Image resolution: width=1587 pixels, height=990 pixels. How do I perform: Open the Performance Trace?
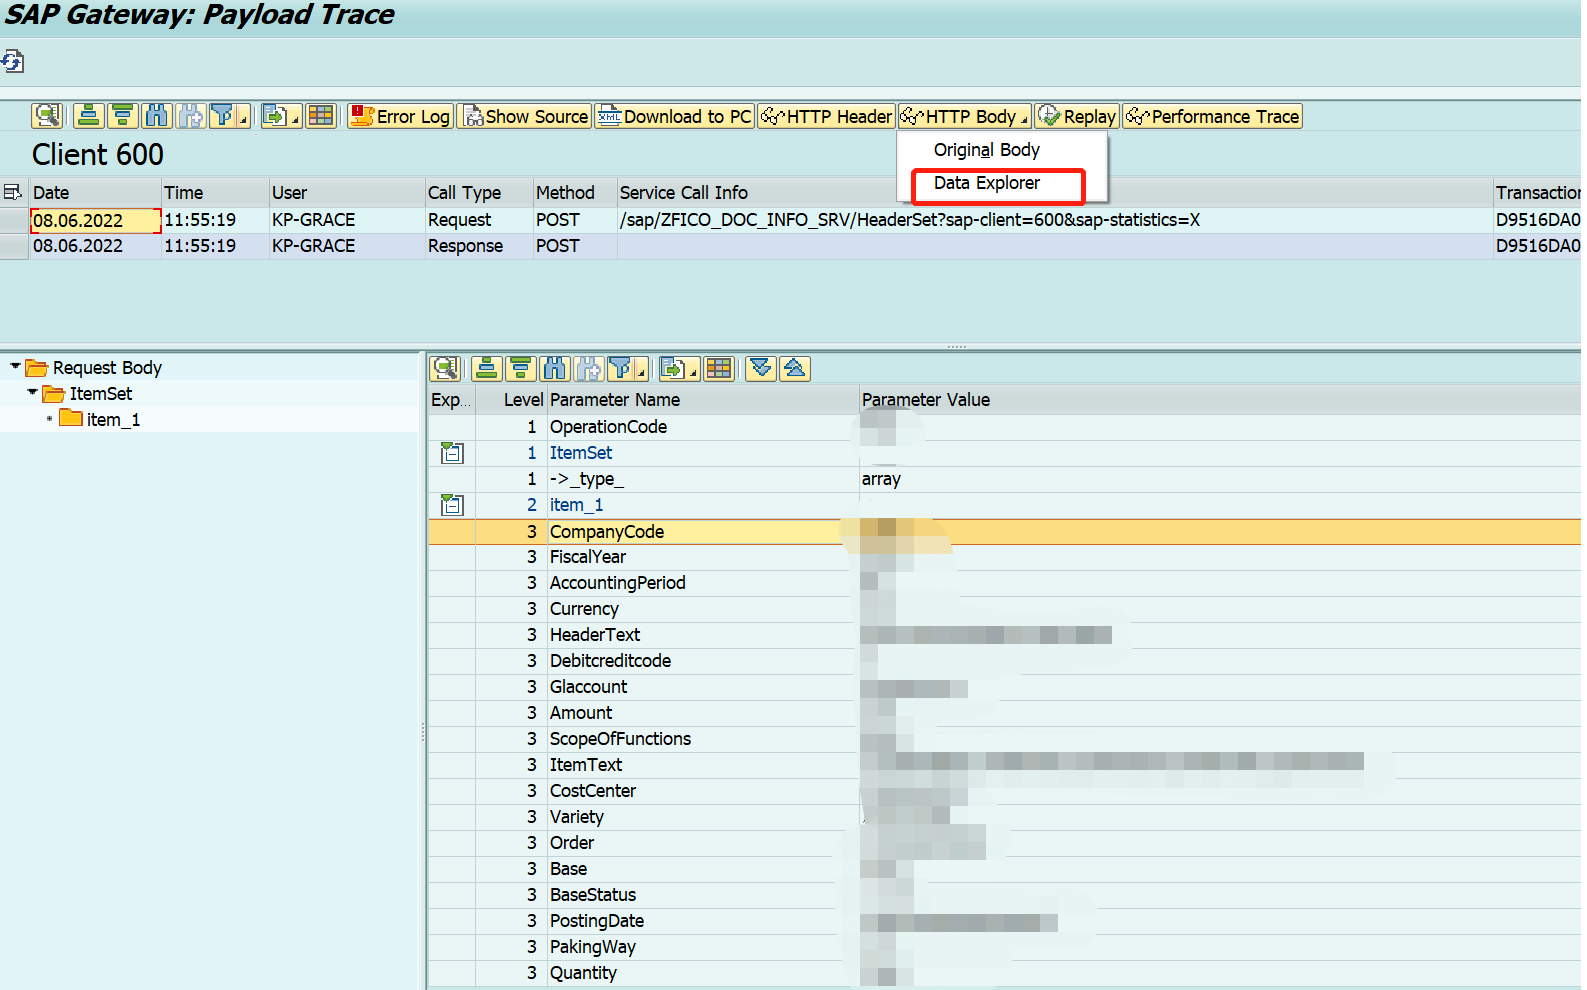1212,116
